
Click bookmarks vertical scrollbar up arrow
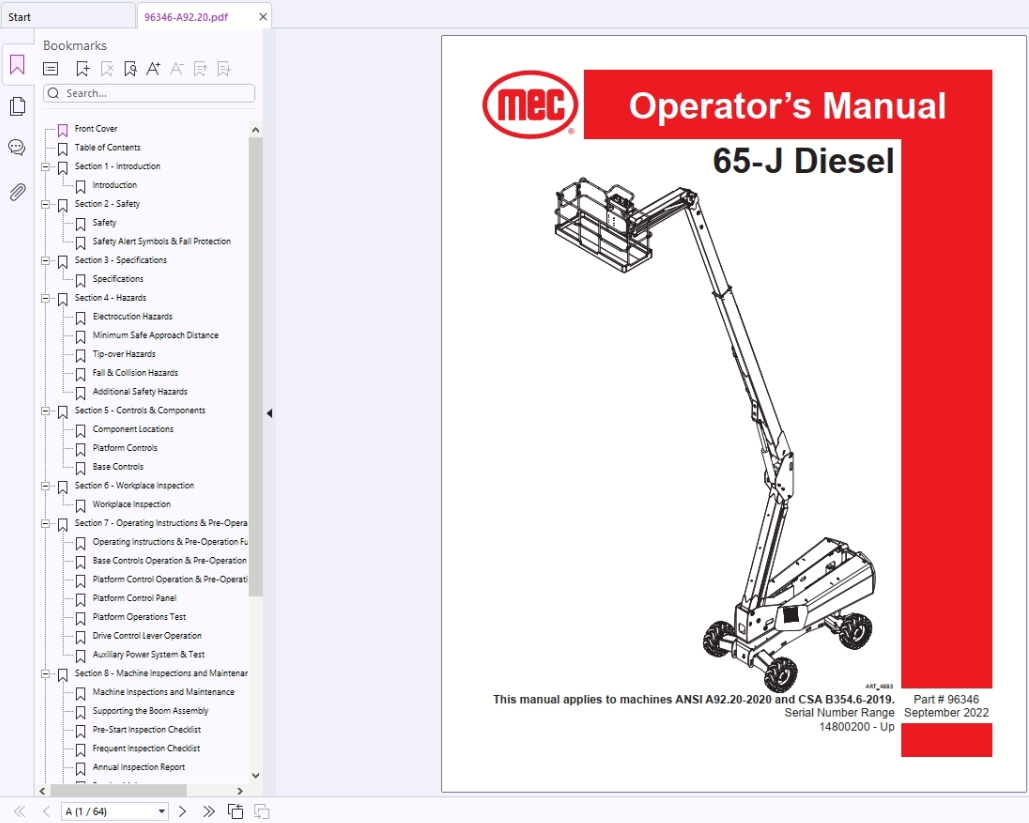coord(255,130)
